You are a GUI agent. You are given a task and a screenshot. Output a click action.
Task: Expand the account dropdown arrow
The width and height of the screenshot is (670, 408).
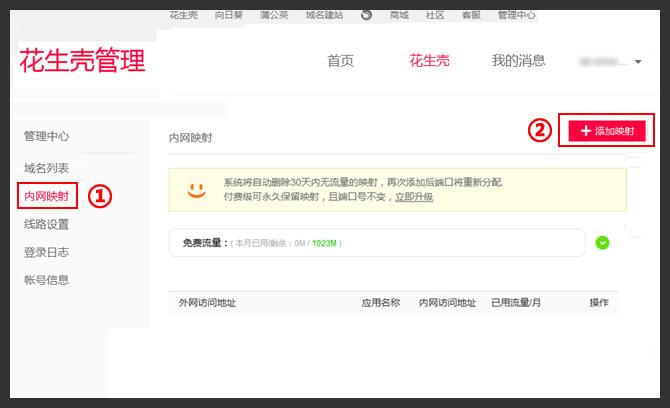point(638,62)
